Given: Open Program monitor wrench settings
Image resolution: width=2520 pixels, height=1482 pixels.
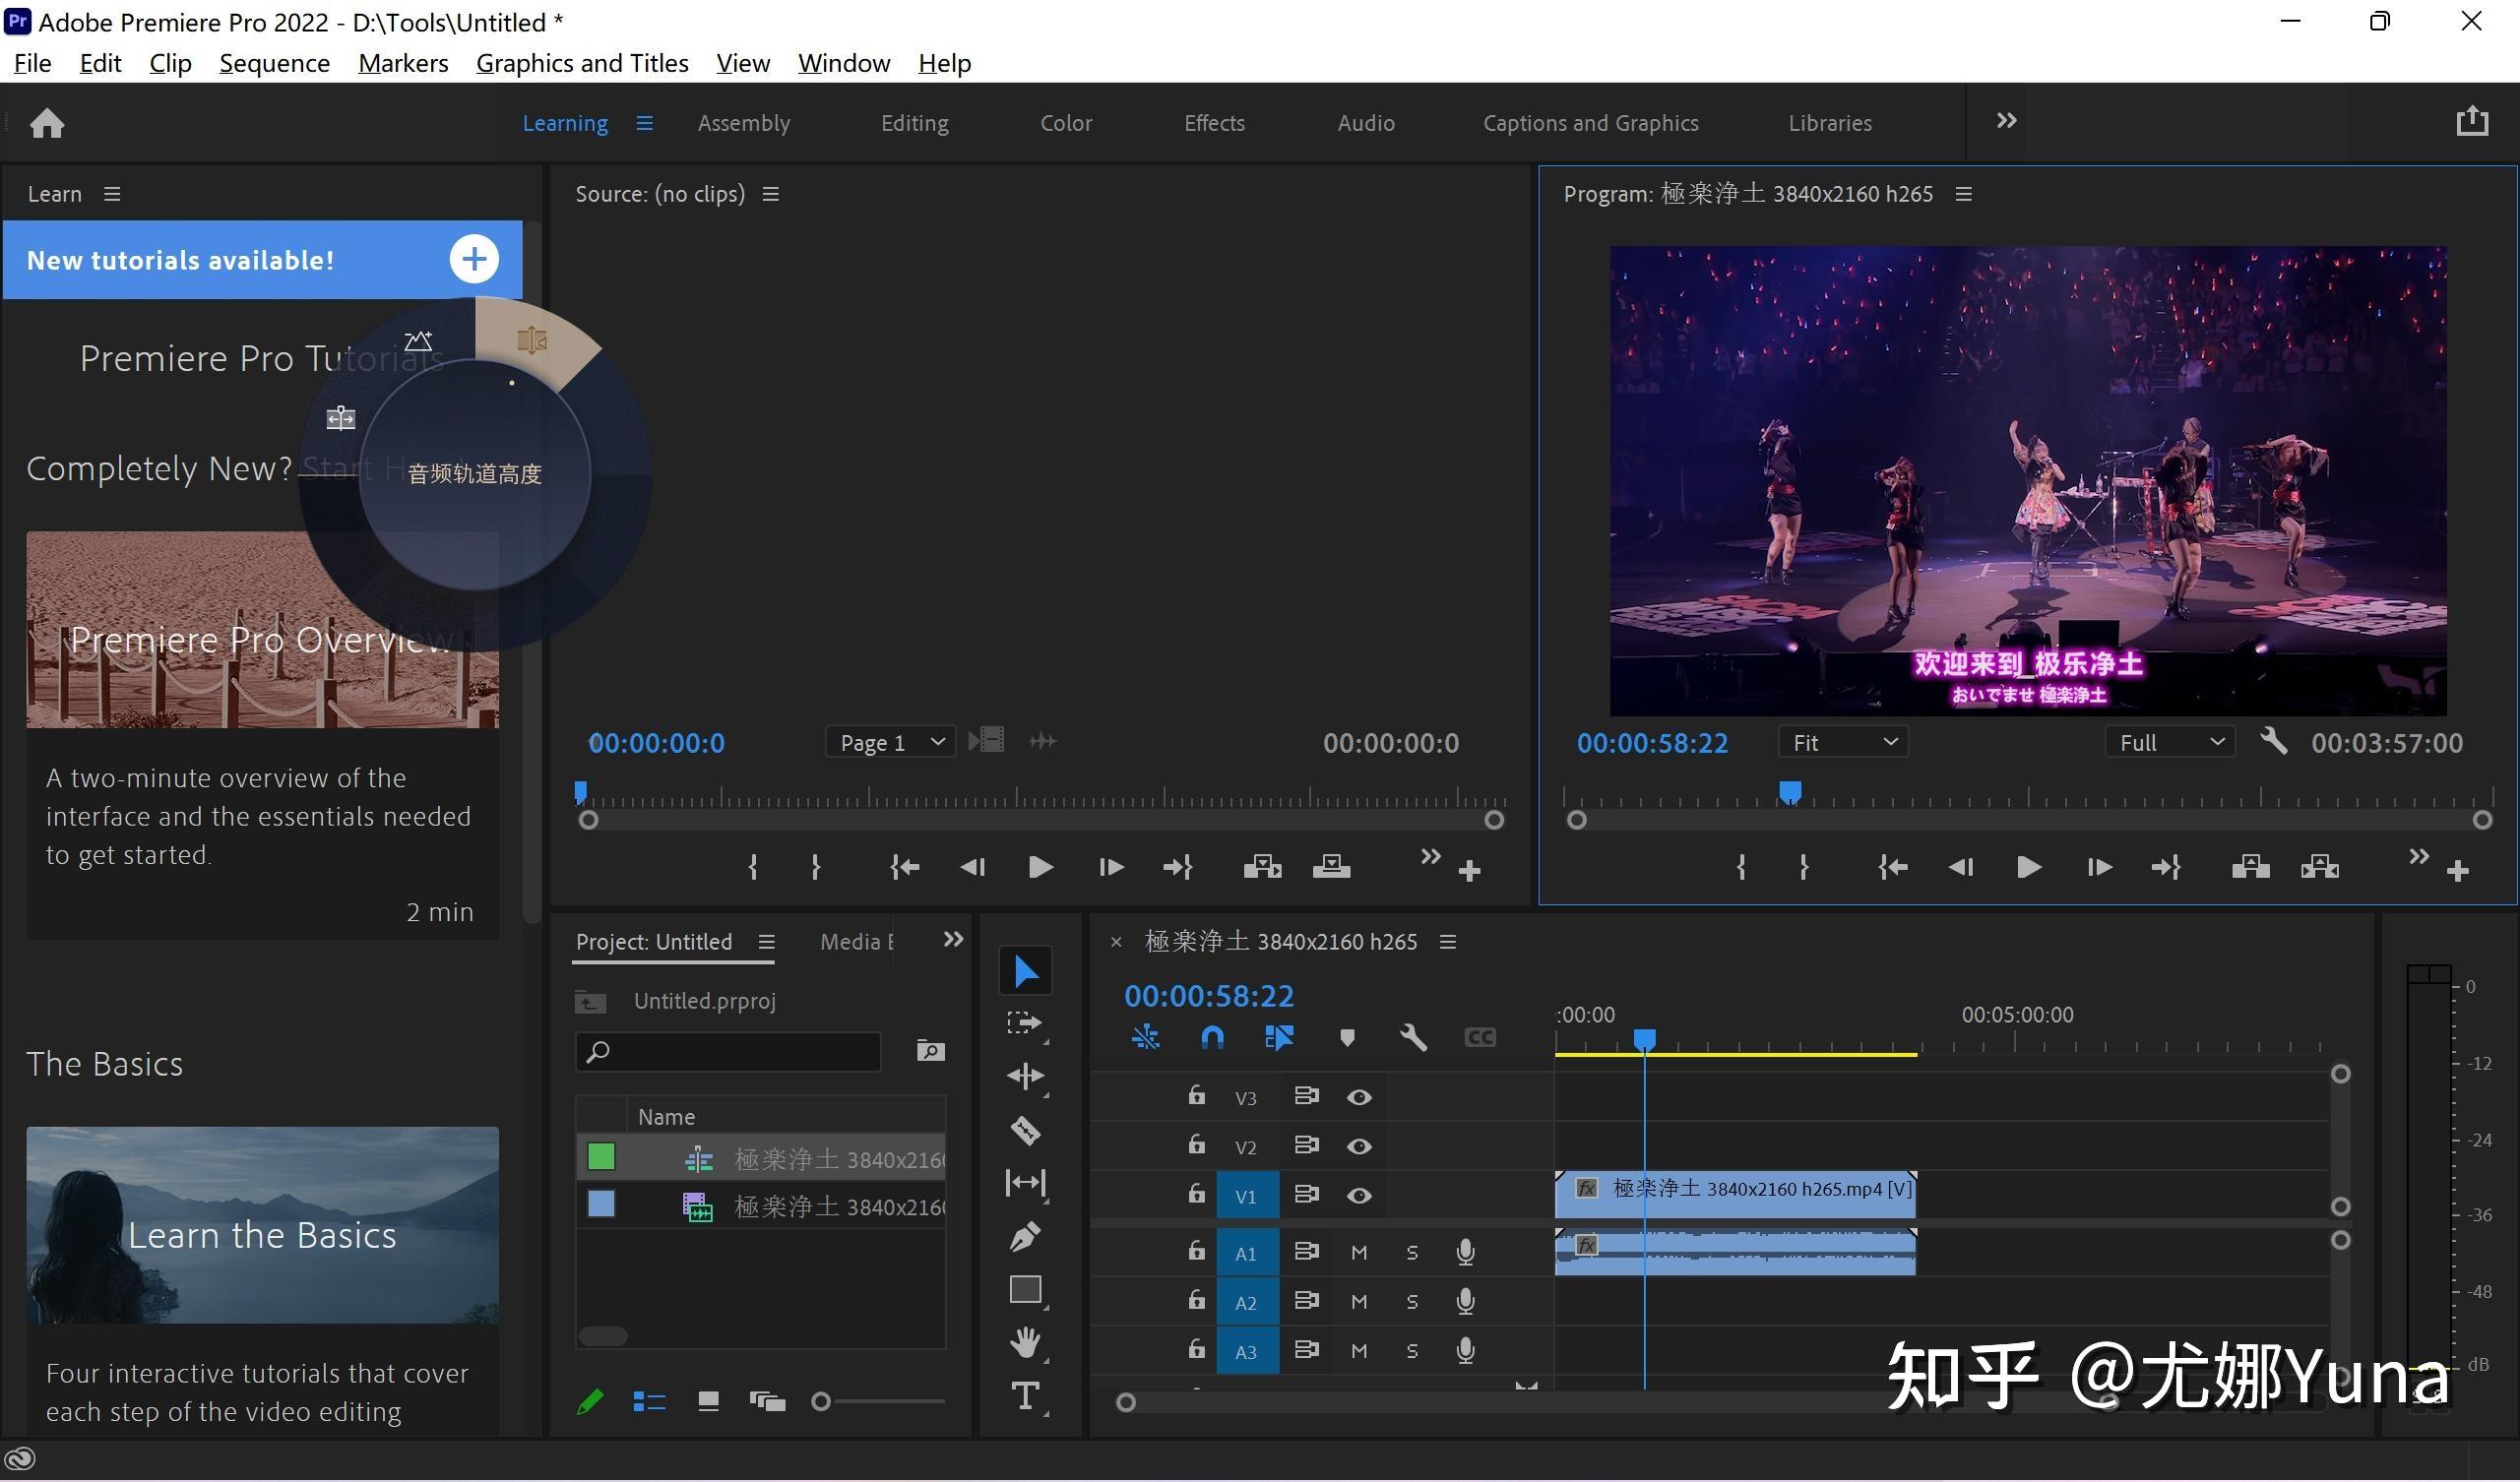Looking at the screenshot, I should (x=2273, y=741).
